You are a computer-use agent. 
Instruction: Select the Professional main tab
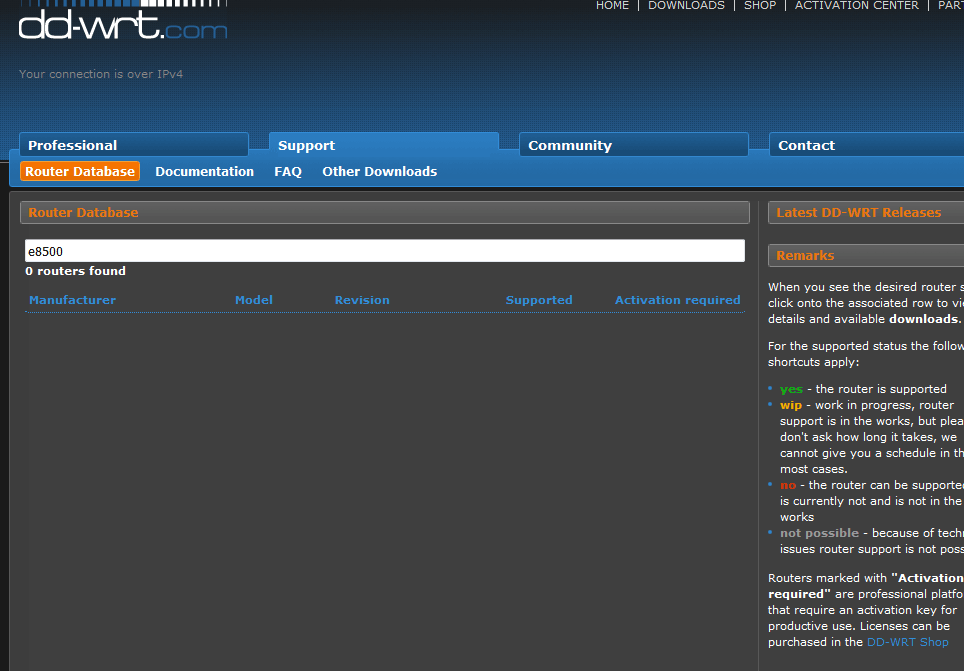(134, 145)
